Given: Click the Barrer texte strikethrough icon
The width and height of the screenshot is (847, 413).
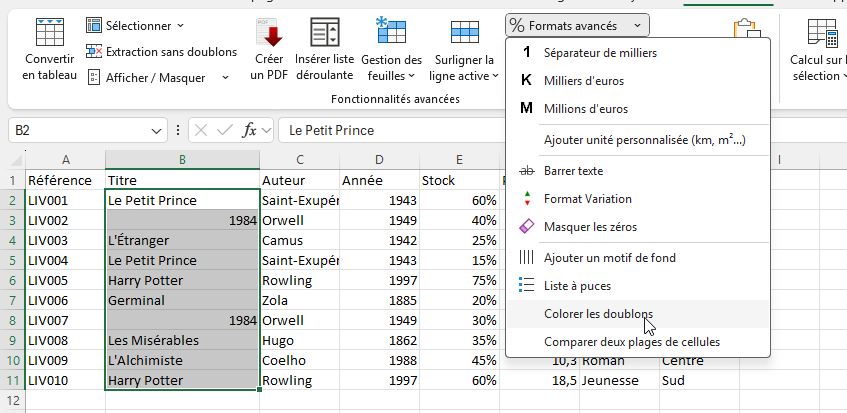Looking at the screenshot, I should (526, 171).
